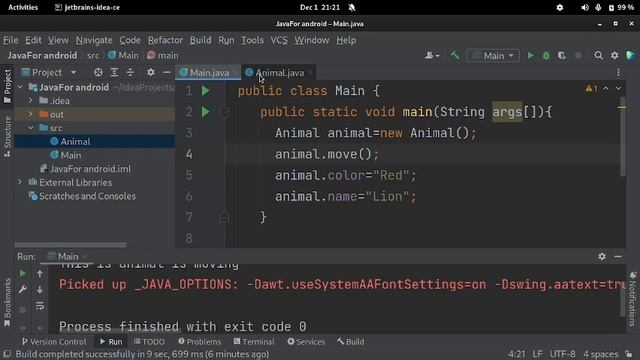Open Terminal tool window
Image resolution: width=640 pixels, height=360 pixels.
pyautogui.click(x=254, y=342)
